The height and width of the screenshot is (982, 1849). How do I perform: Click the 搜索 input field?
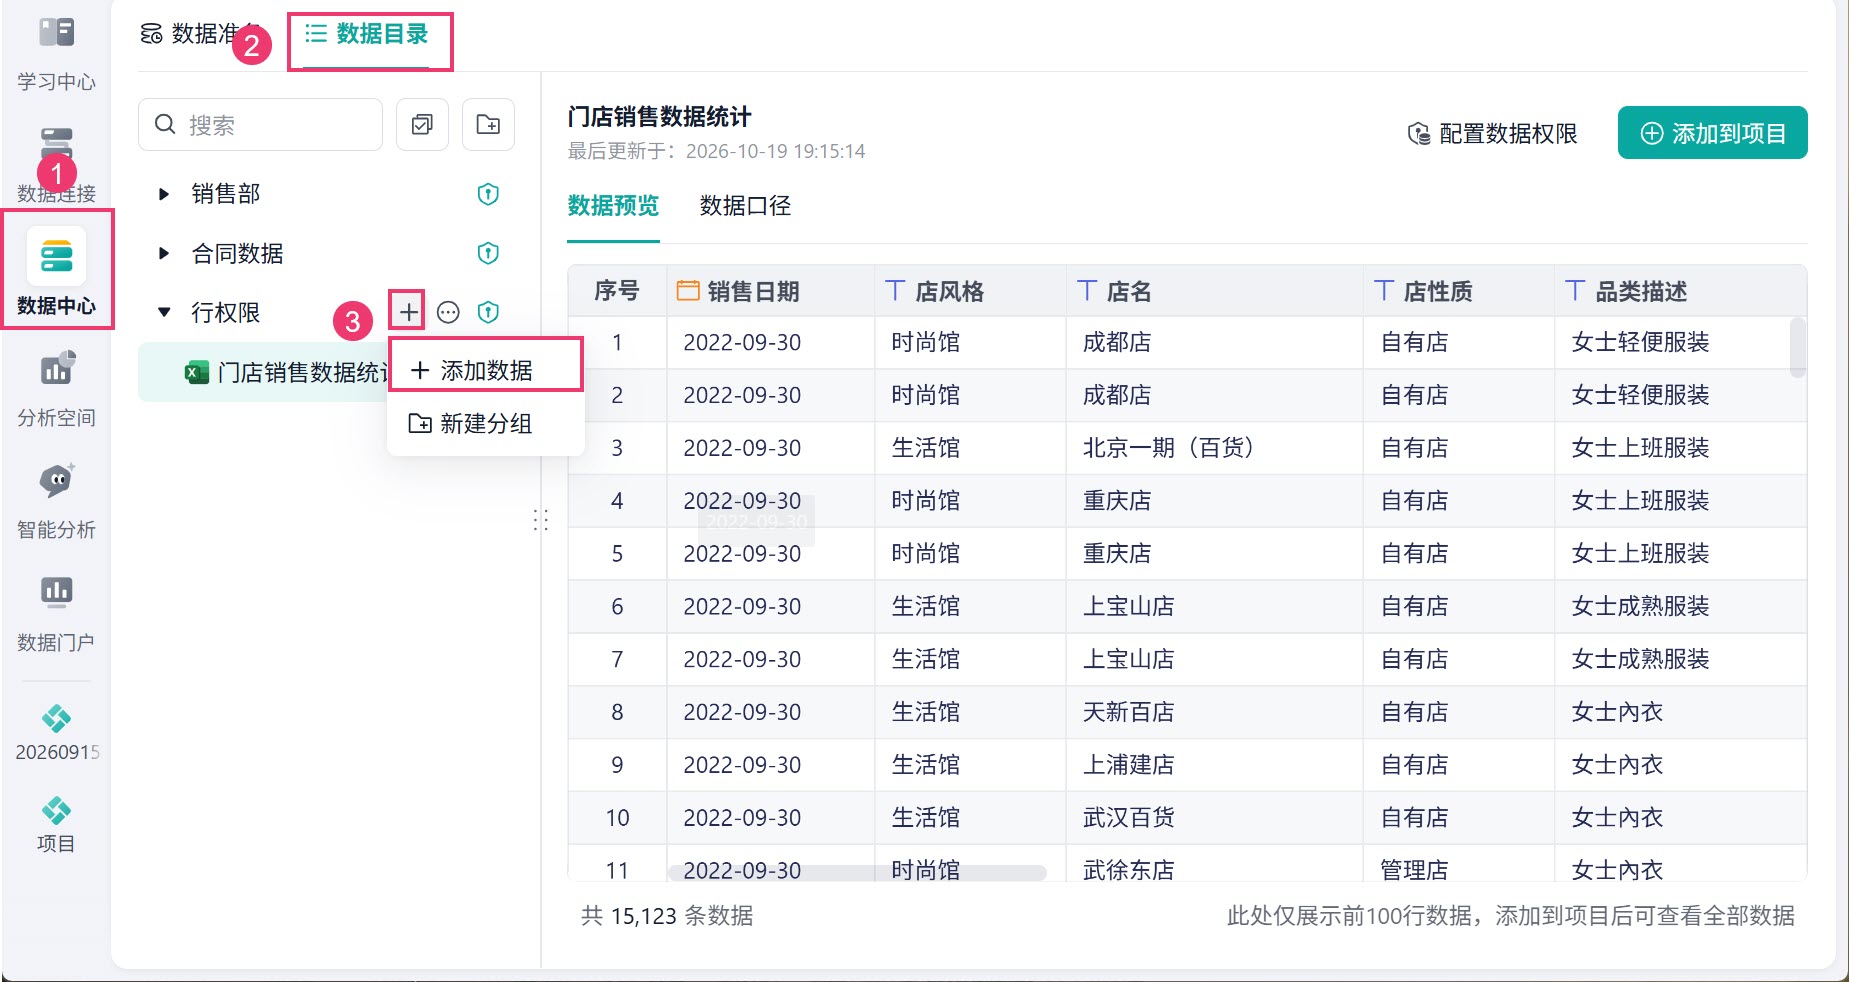[260, 125]
